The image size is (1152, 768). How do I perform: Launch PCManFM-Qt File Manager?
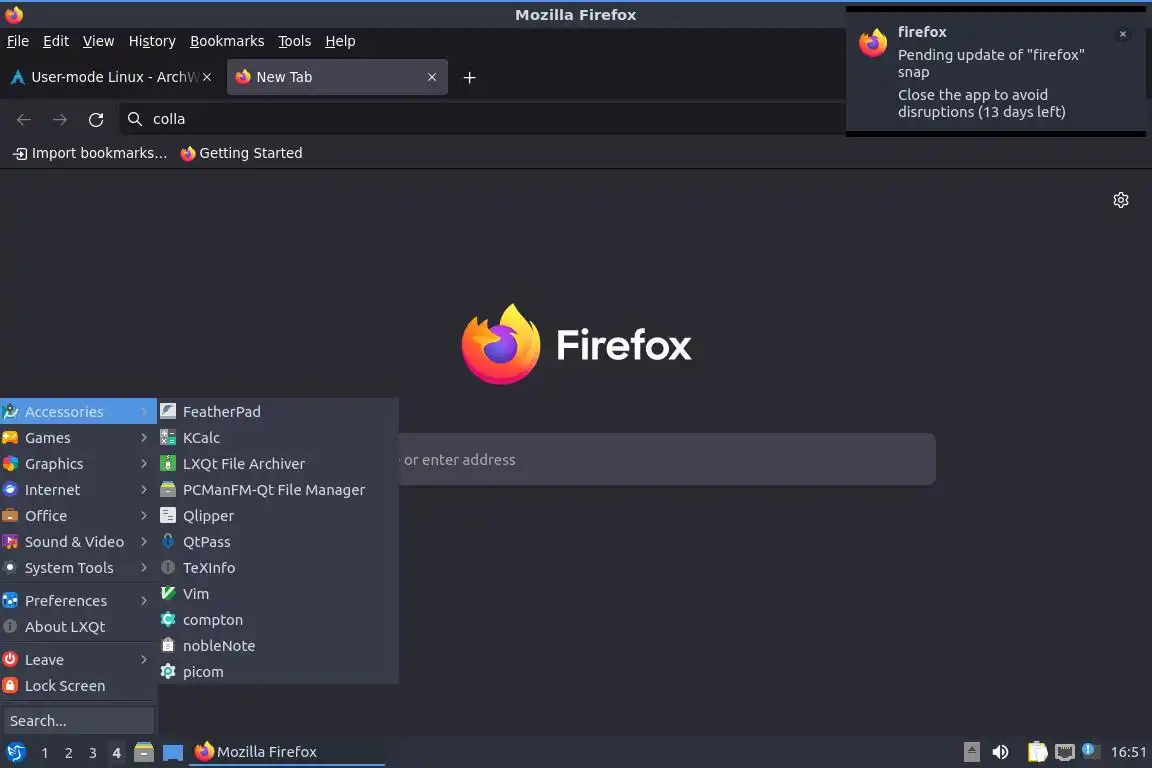(278, 489)
